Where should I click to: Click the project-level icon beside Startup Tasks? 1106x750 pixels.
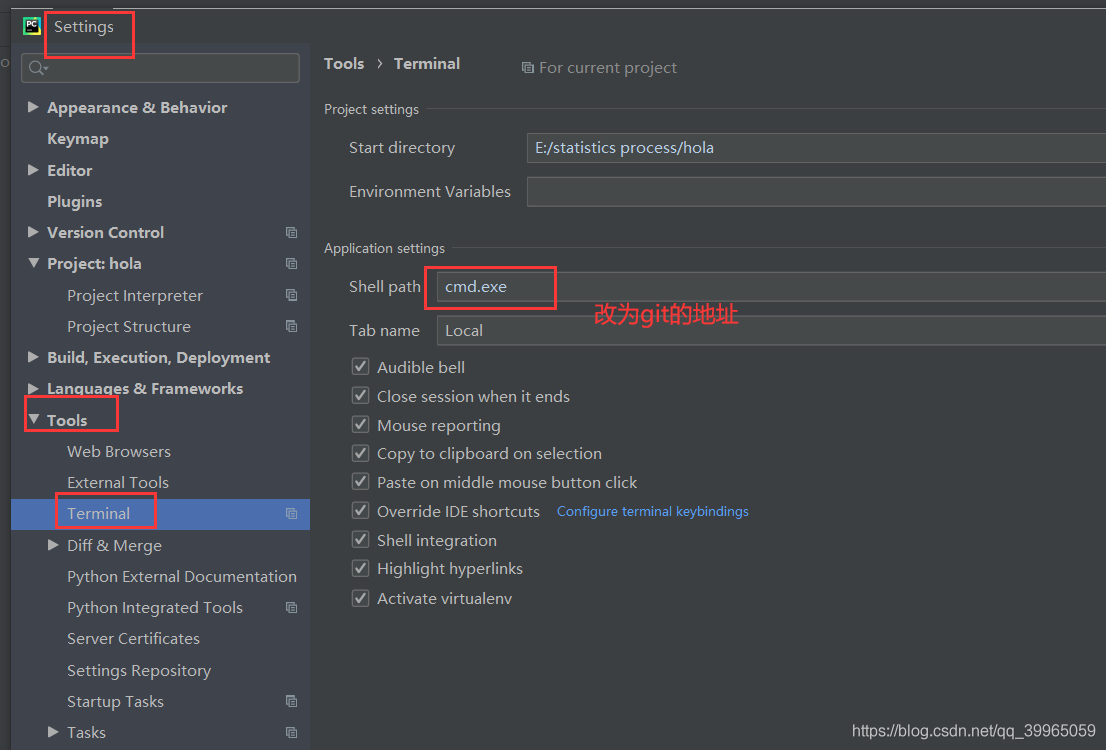291,702
